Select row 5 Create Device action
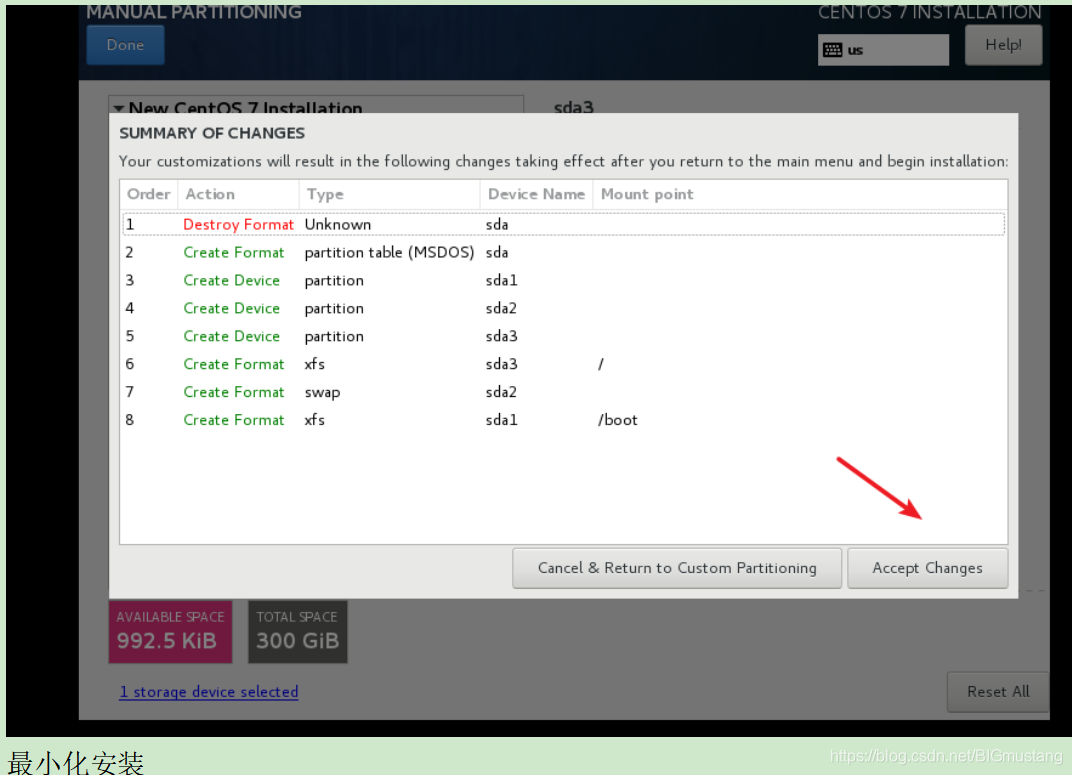The image size is (1072, 775). tap(231, 336)
